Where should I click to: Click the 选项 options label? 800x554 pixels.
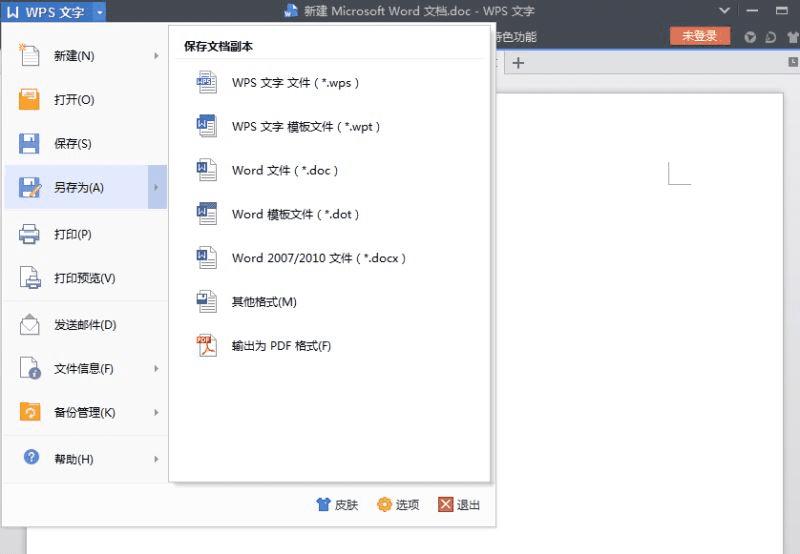[x=407, y=505]
